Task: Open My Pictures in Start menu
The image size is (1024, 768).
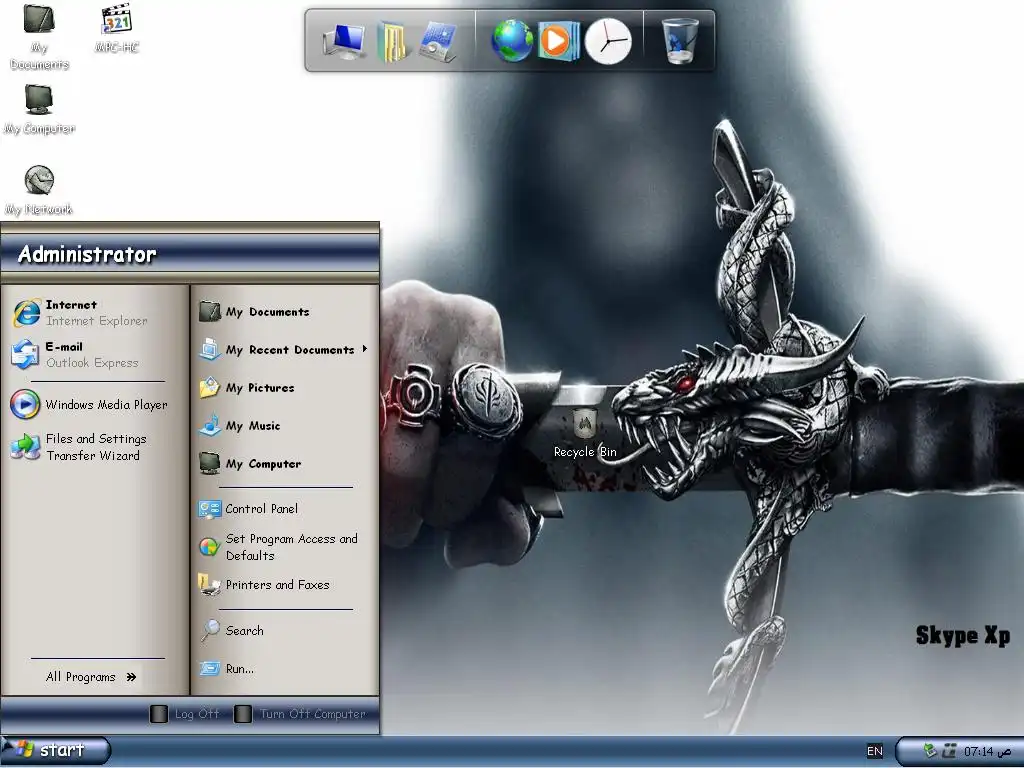Action: tap(285, 387)
